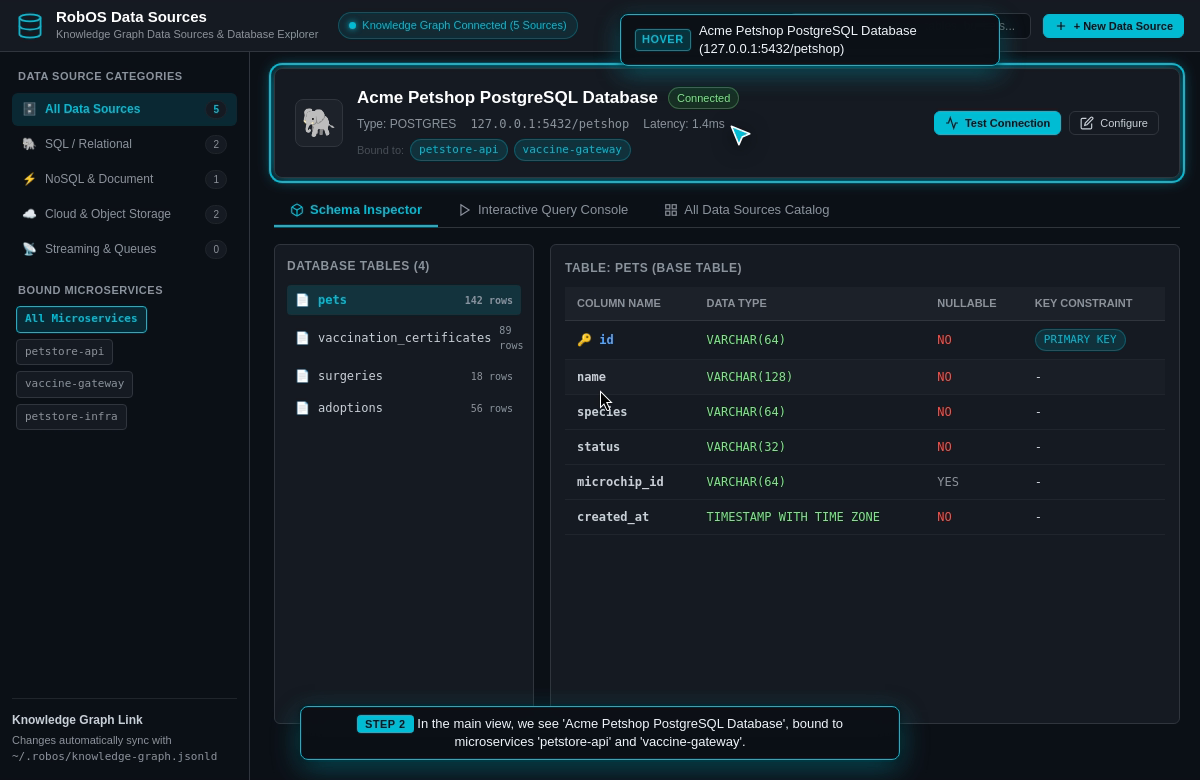Select the surgeries table row
Image resolution: width=1200 pixels, height=780 pixels.
pos(404,376)
